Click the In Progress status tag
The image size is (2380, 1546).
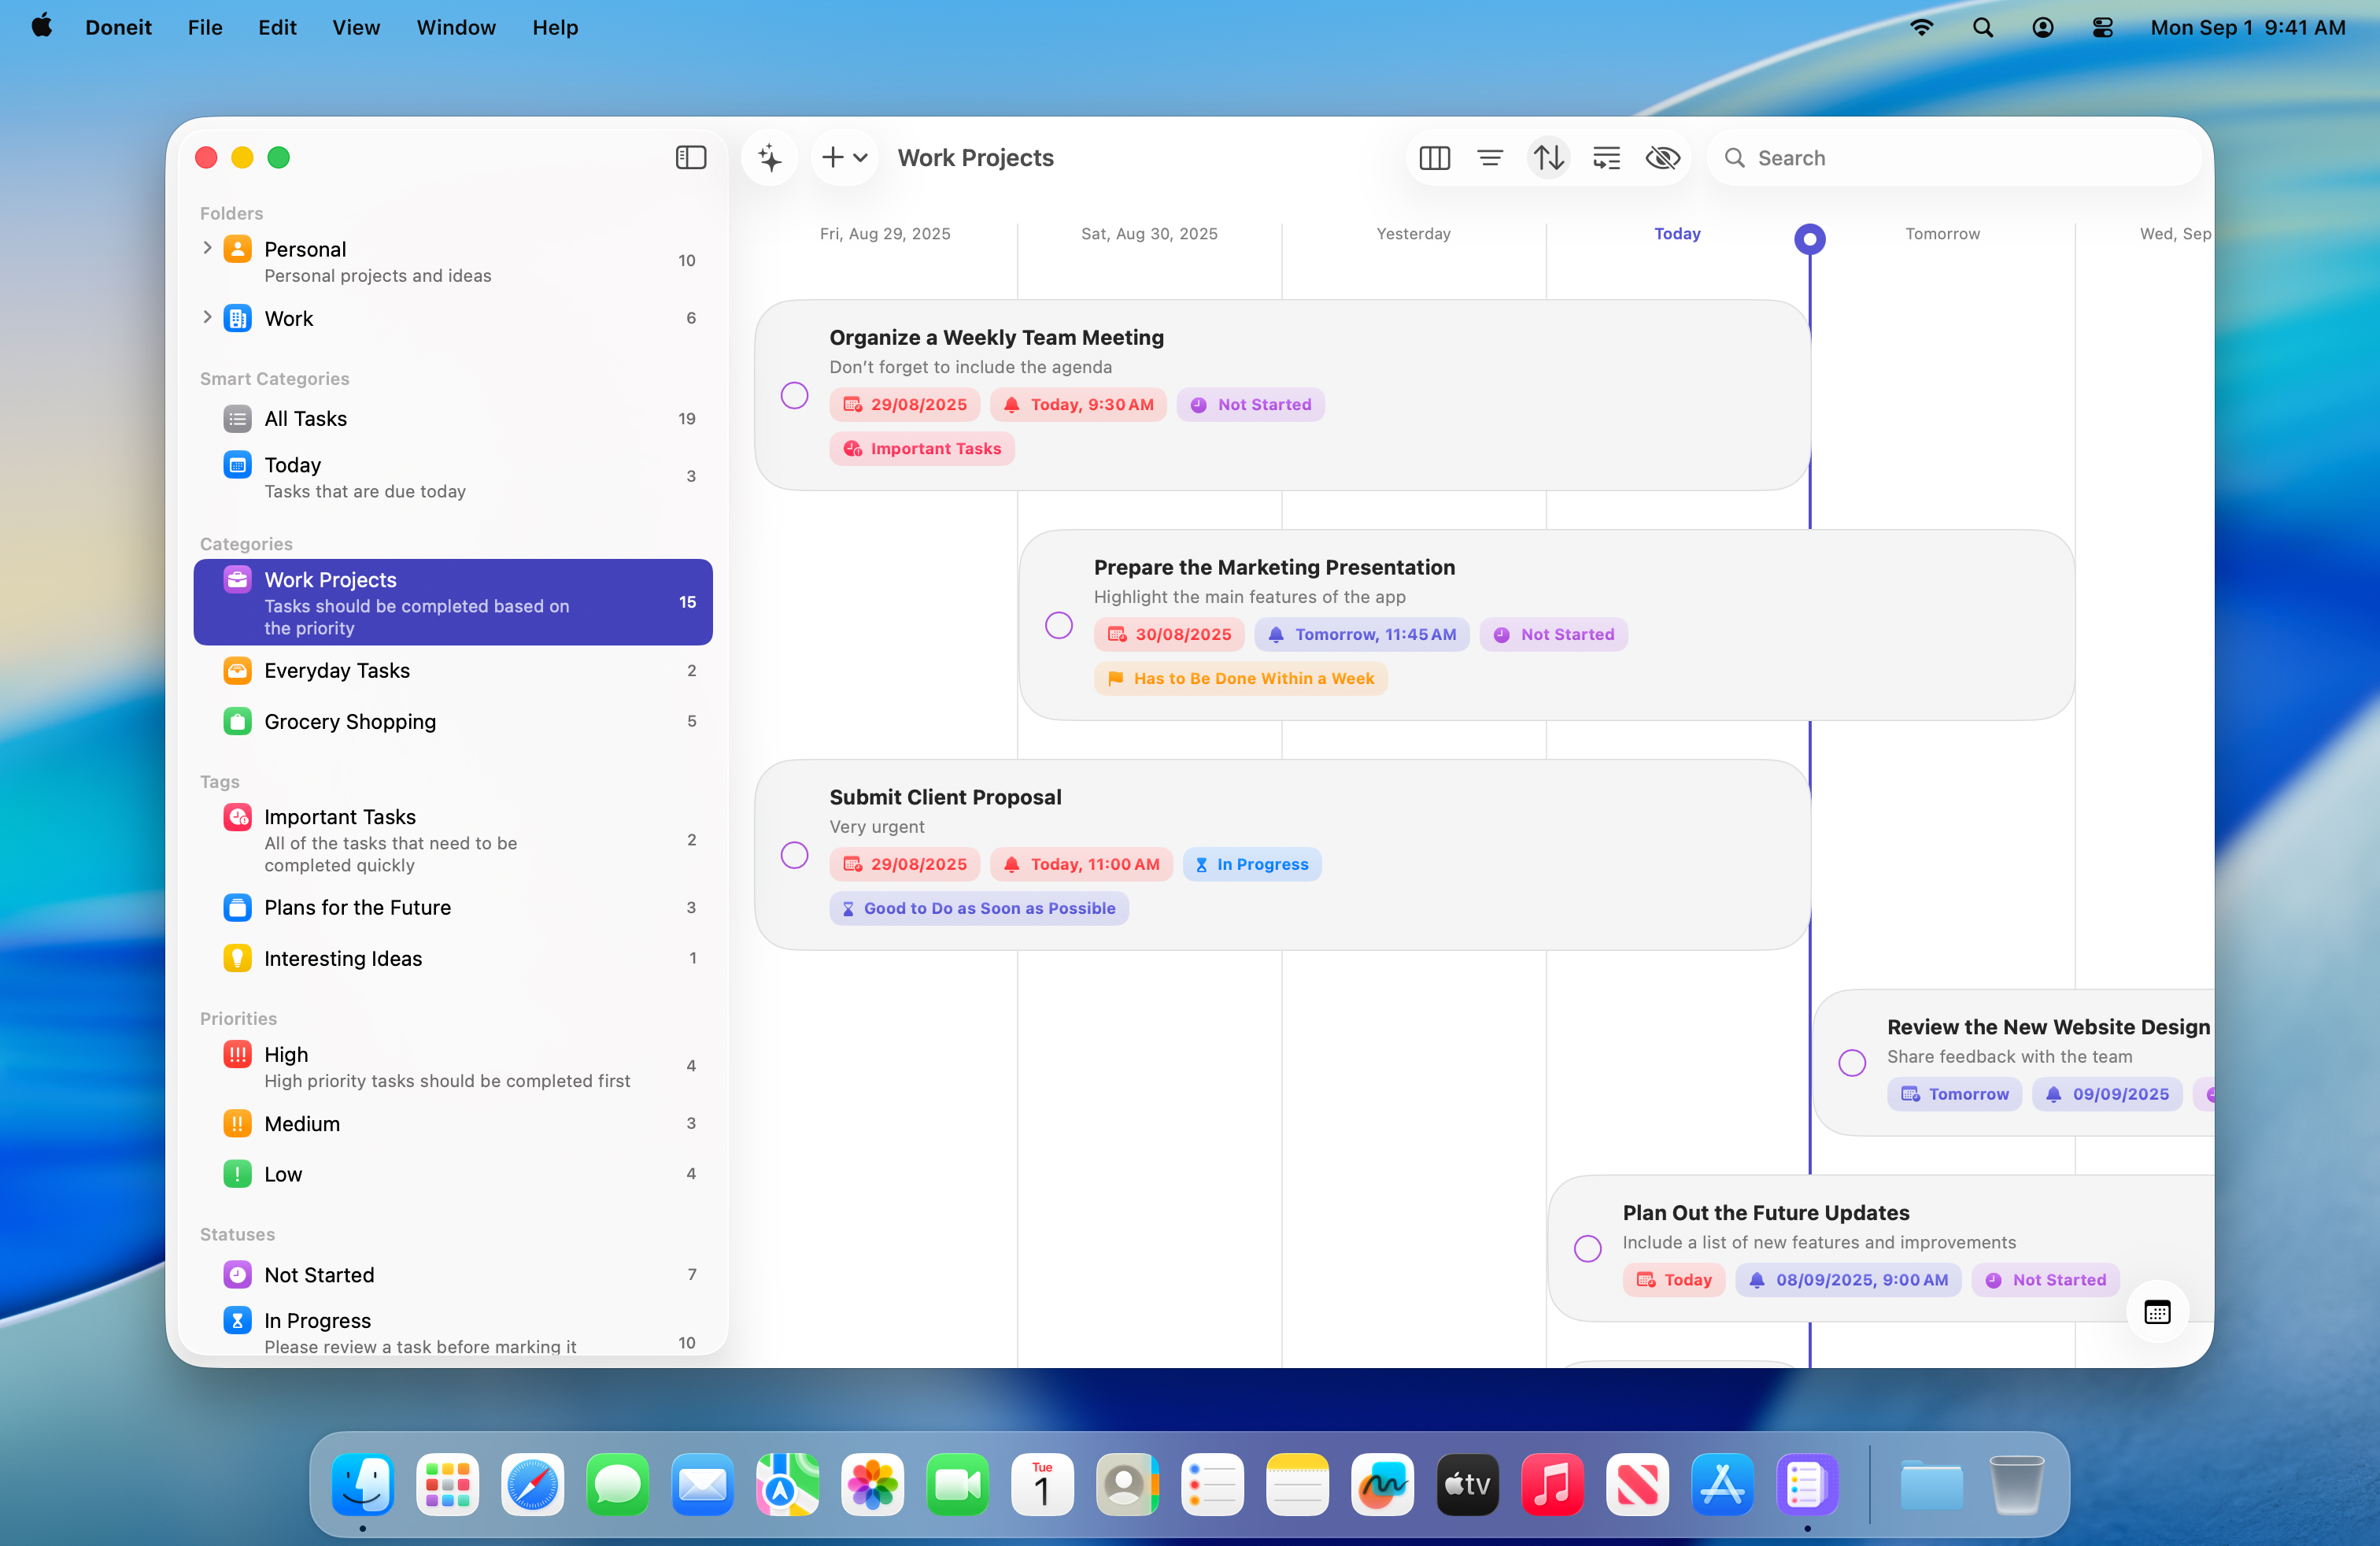1251,864
